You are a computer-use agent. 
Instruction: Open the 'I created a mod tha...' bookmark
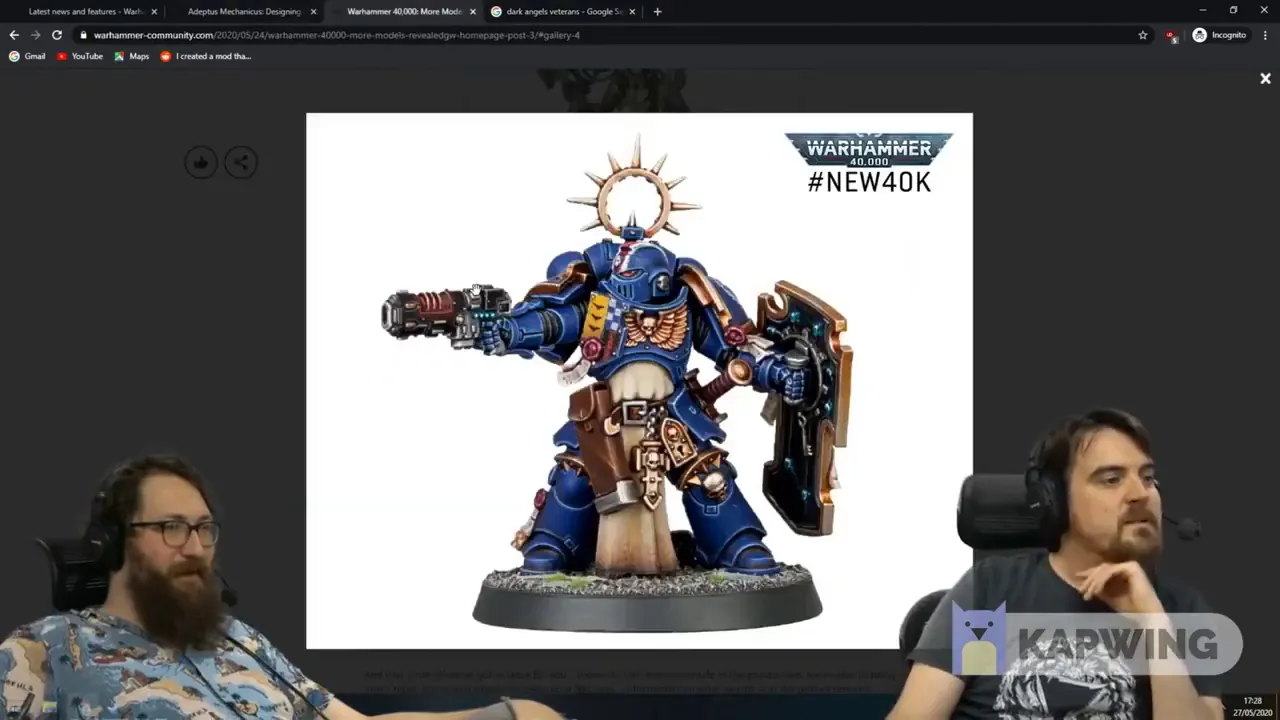[x=205, y=56]
